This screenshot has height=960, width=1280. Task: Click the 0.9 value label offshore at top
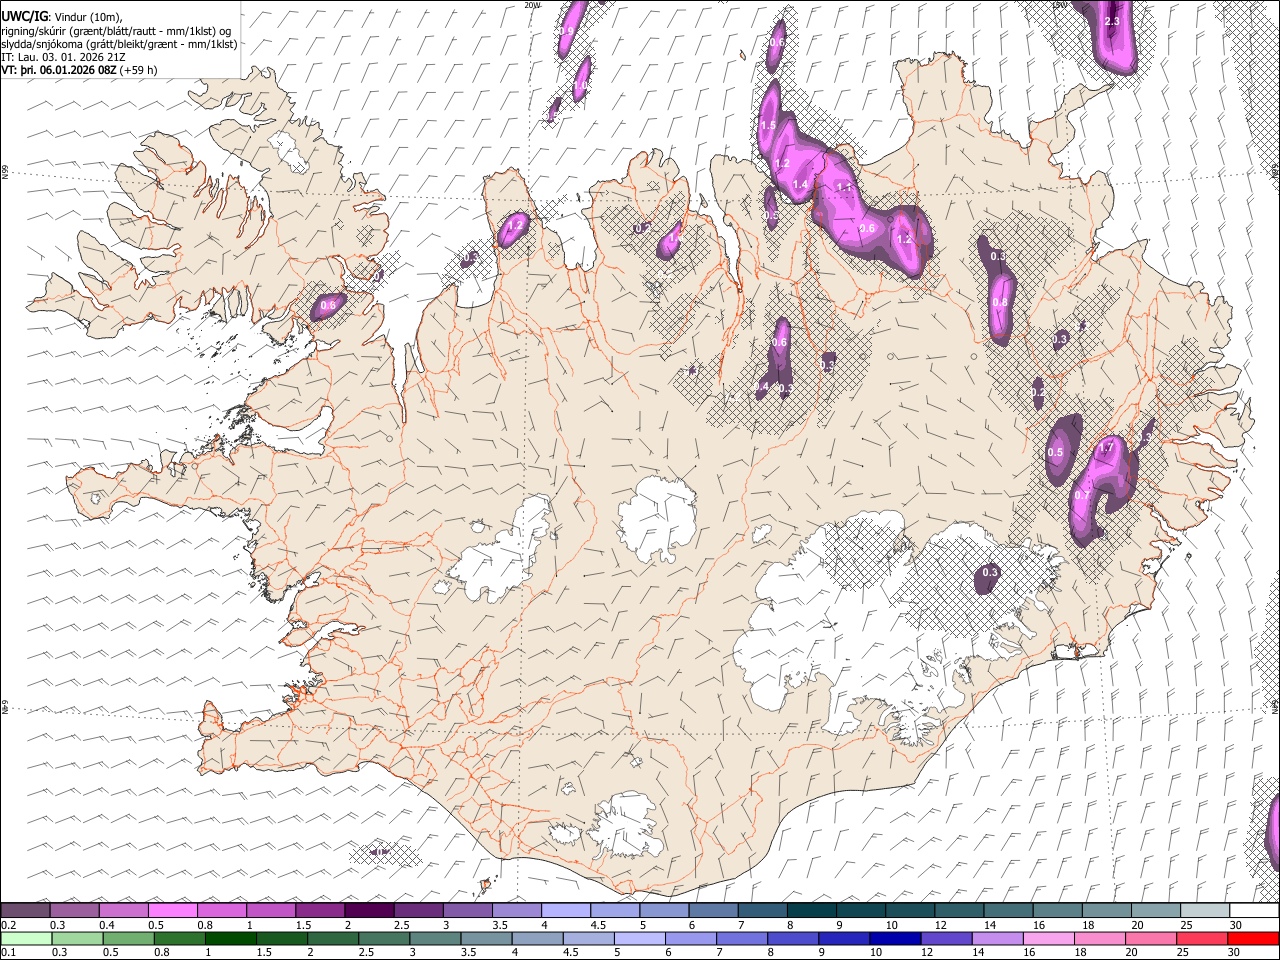coord(566,32)
